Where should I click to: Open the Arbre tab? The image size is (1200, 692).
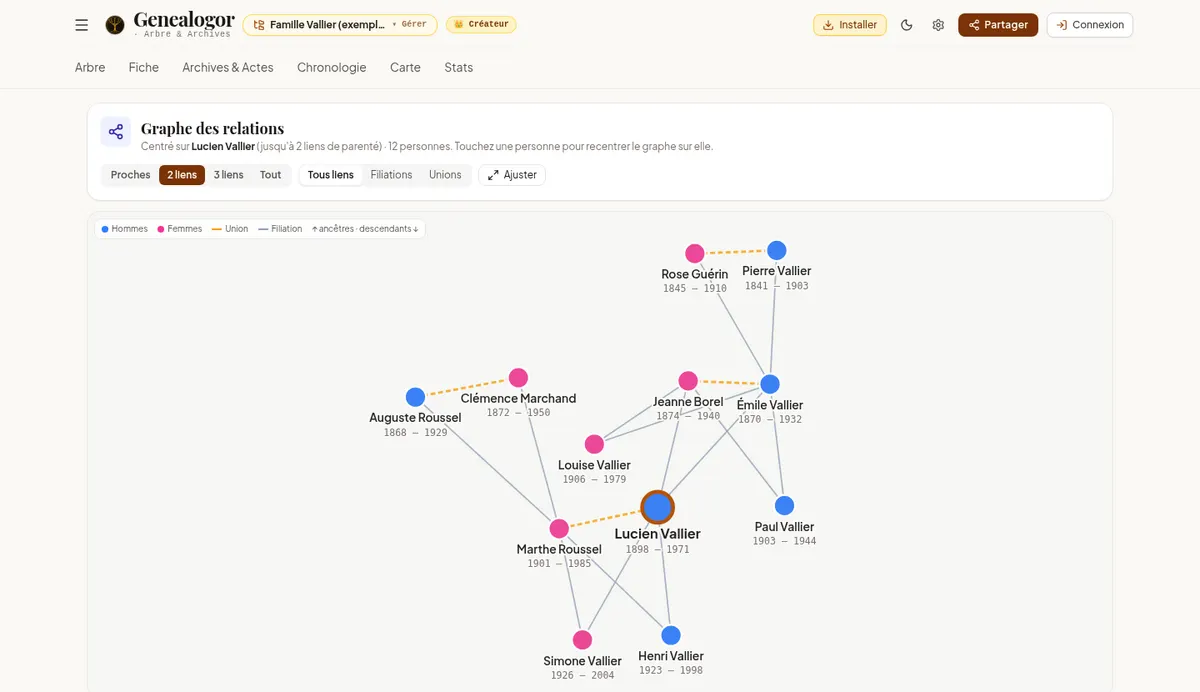pyautogui.click(x=90, y=68)
